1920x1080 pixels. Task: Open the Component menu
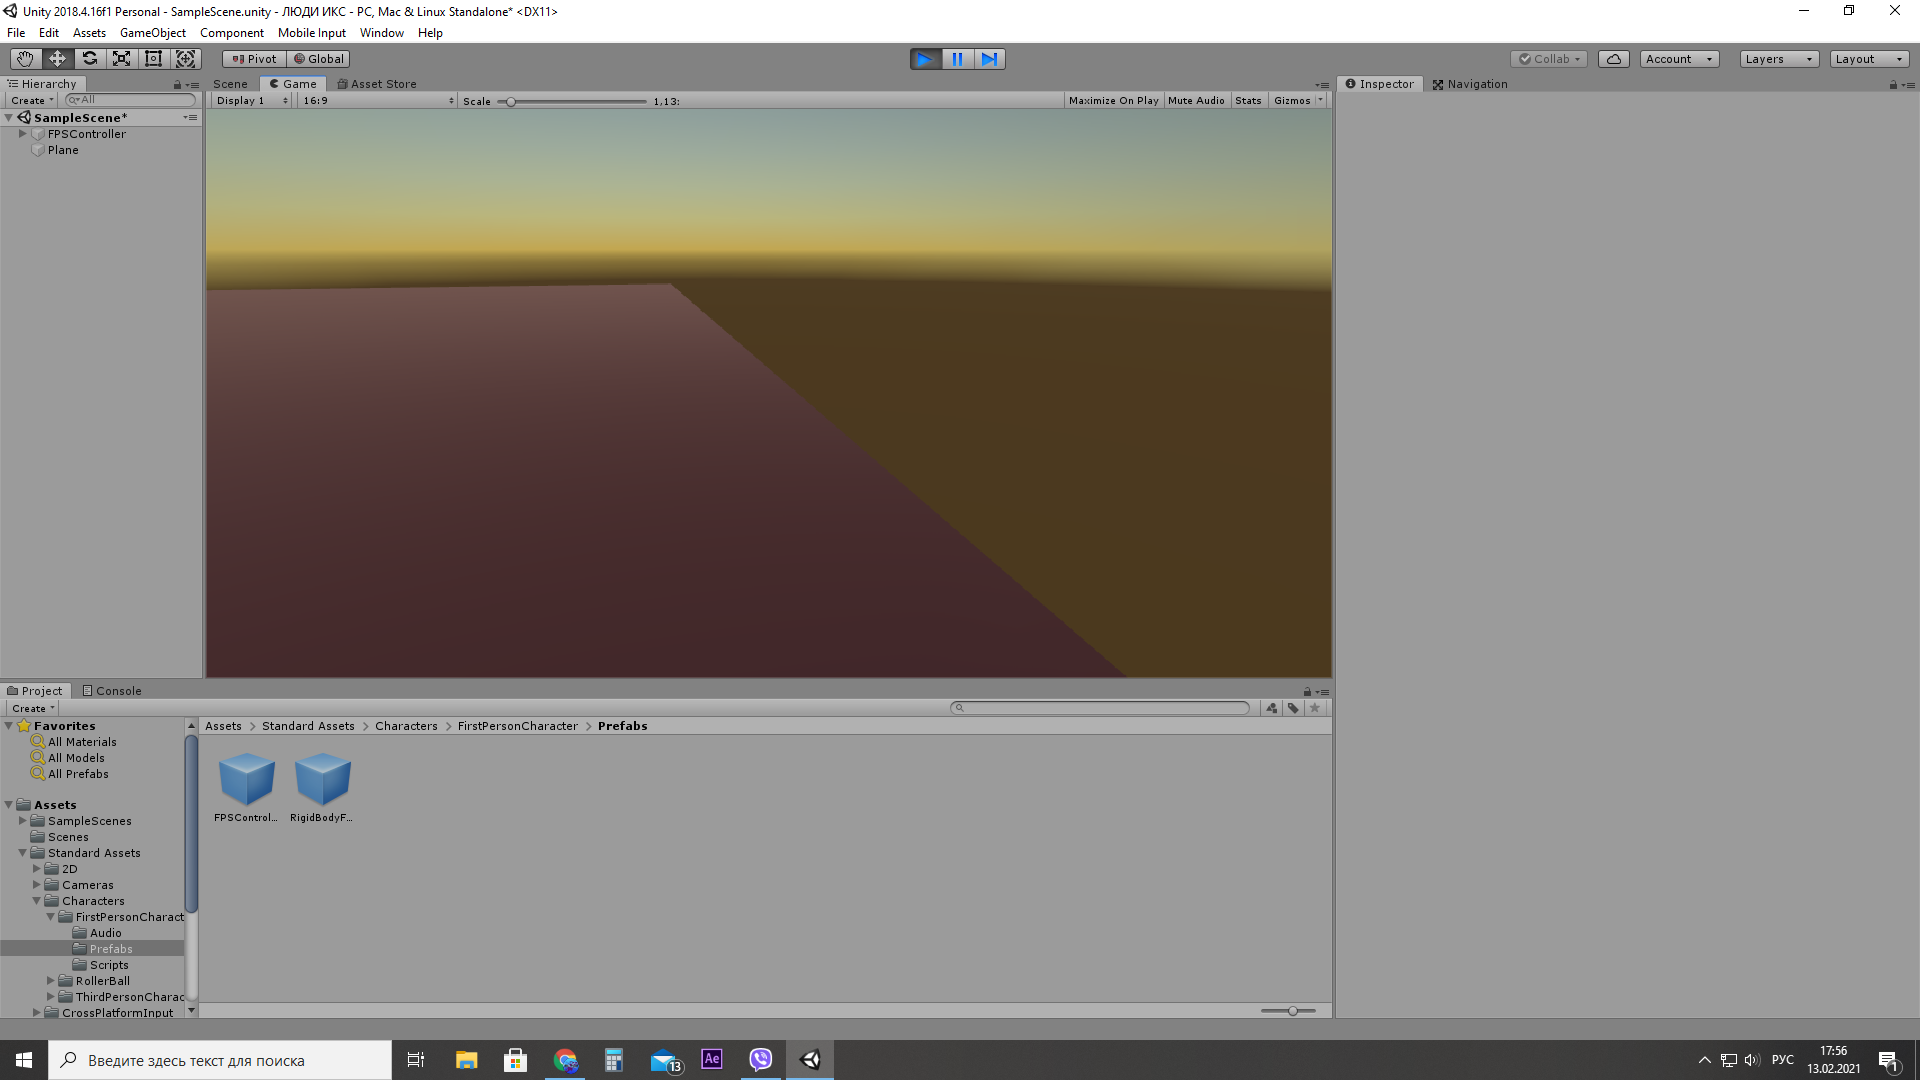click(232, 33)
